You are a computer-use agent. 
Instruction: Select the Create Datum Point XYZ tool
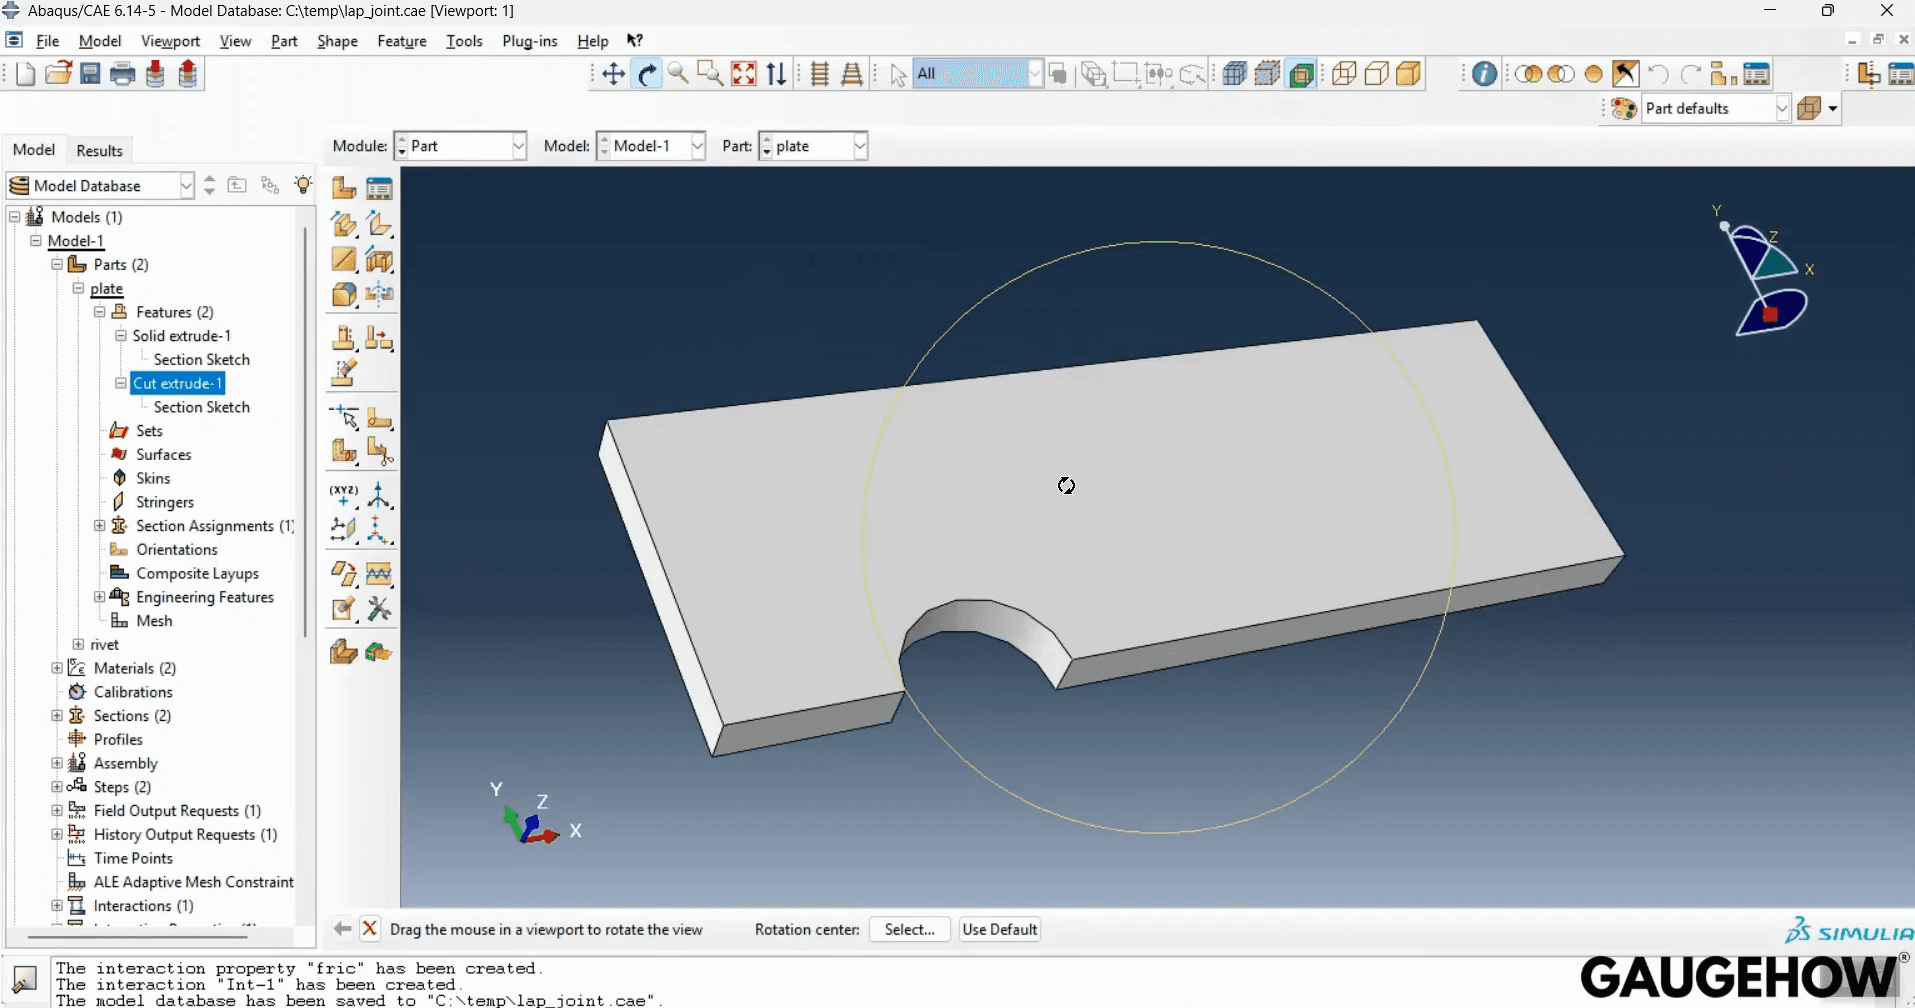coord(343,493)
